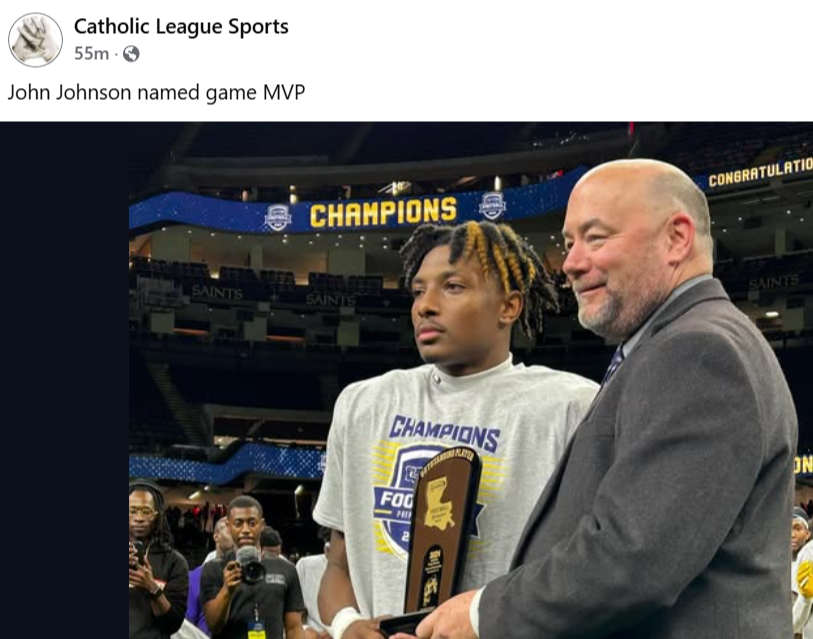
Task: Open the Catholic League Sports page name
Action: (181, 26)
